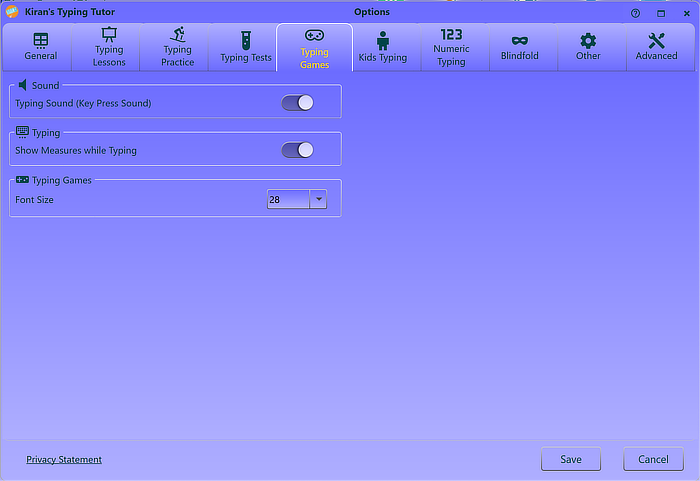Viewport: 700px width, 481px height.
Task: Click the Other gear icon
Action: tap(588, 41)
